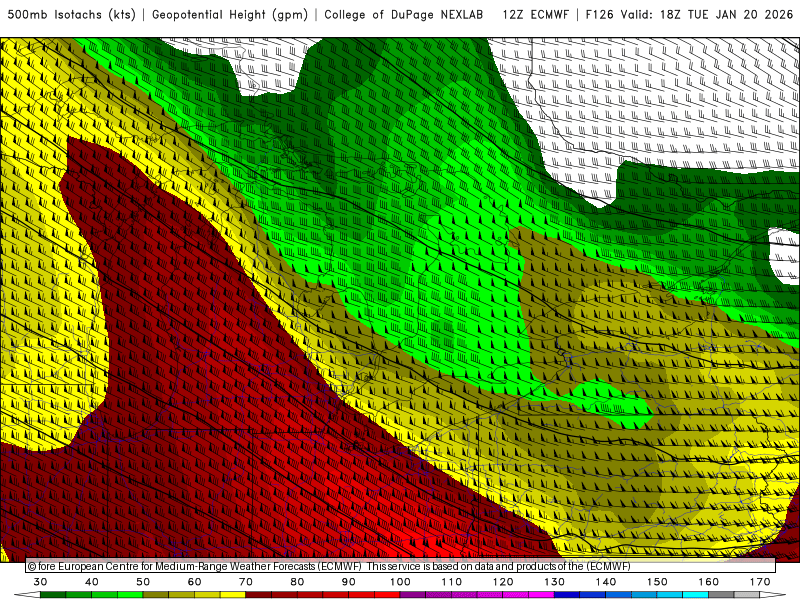The width and height of the screenshot is (800, 600).
Task: Pick the magenta 125-130 kt legend swatch
Action: pos(541,594)
